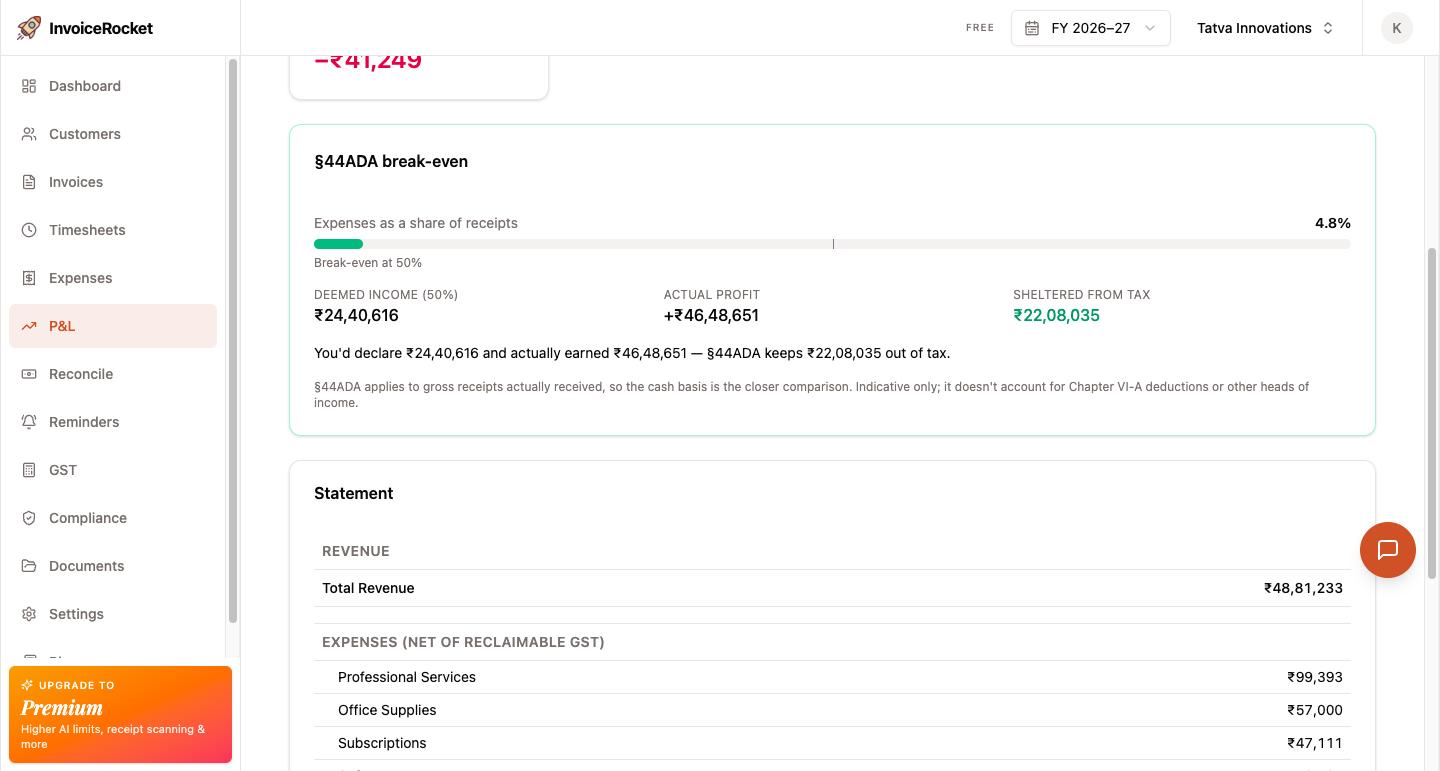Click the Reminders bell icon
The width and height of the screenshot is (1440, 771).
(x=29, y=422)
